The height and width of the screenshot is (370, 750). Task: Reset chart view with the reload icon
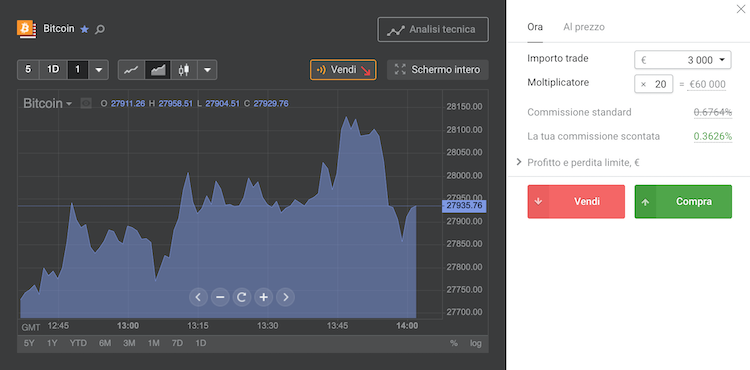(242, 297)
